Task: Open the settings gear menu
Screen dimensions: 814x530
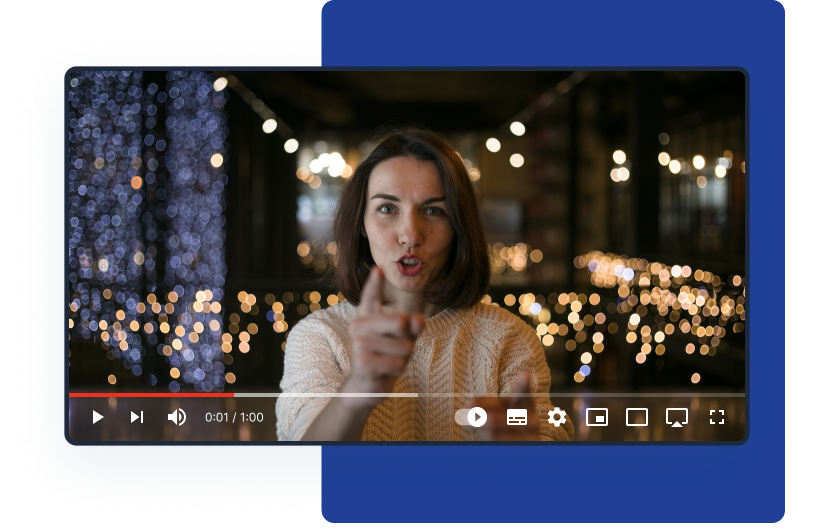Action: [557, 417]
